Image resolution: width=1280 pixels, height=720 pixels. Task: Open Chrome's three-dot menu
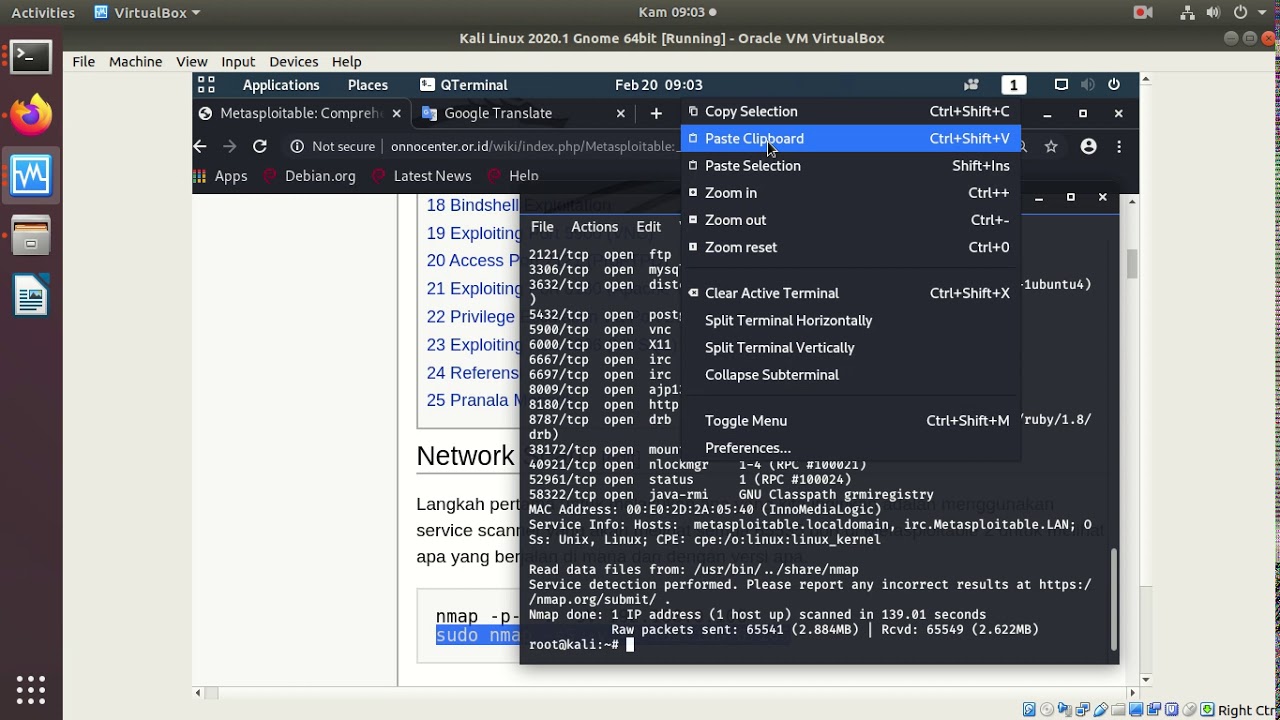[x=1119, y=146]
